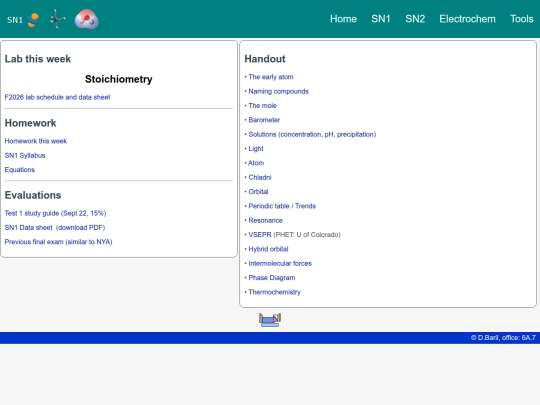Open the Phase Diagram handout
Viewport: 540px width, 405px height.
(x=272, y=278)
